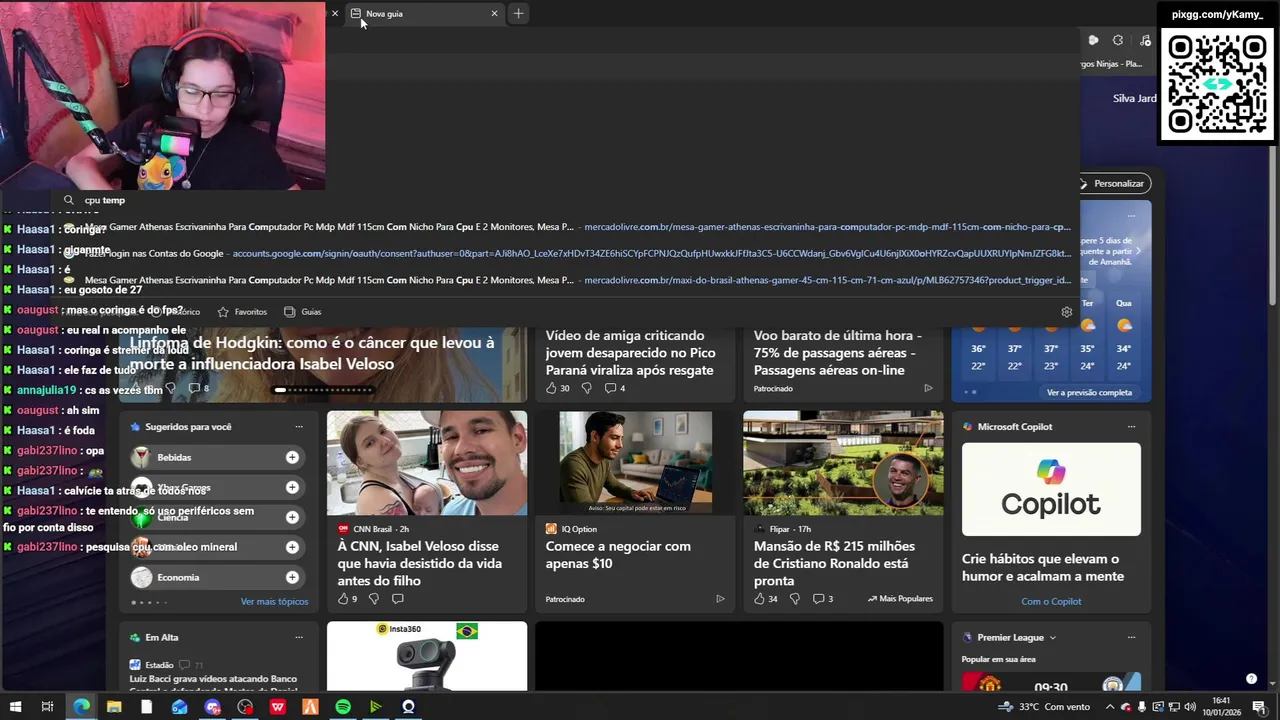Image resolution: width=1280 pixels, height=720 pixels.
Task: Open the Isabel Veloso couple photo thumbnail
Action: pyautogui.click(x=427, y=463)
